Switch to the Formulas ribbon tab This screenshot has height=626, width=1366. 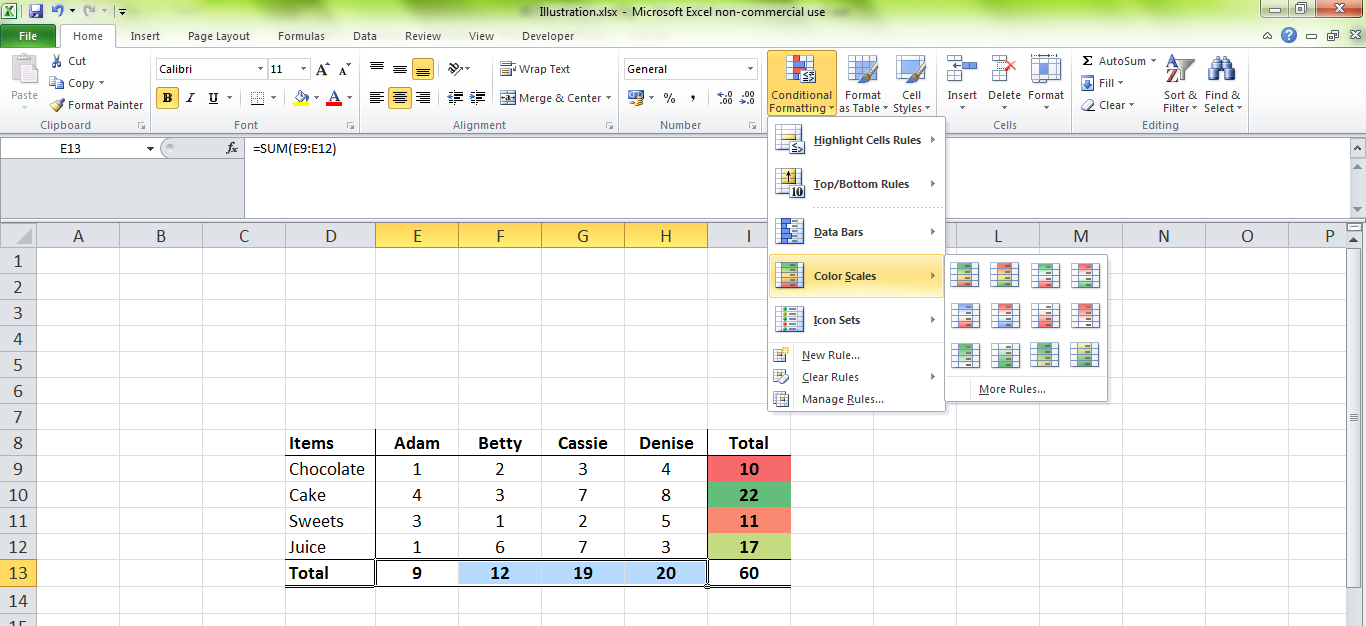[301, 35]
